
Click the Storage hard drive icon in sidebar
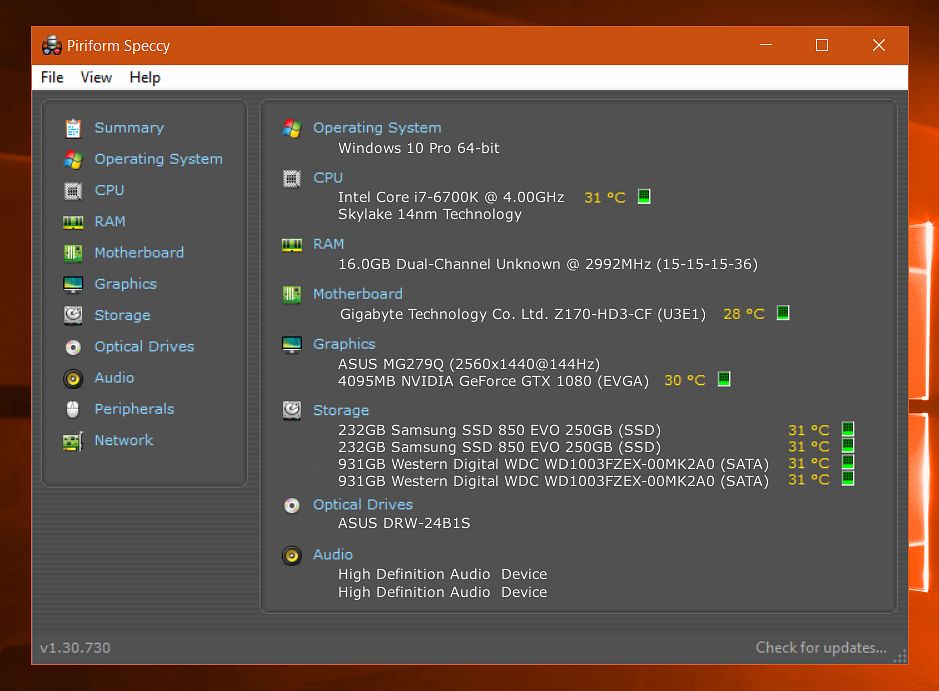[x=73, y=316]
